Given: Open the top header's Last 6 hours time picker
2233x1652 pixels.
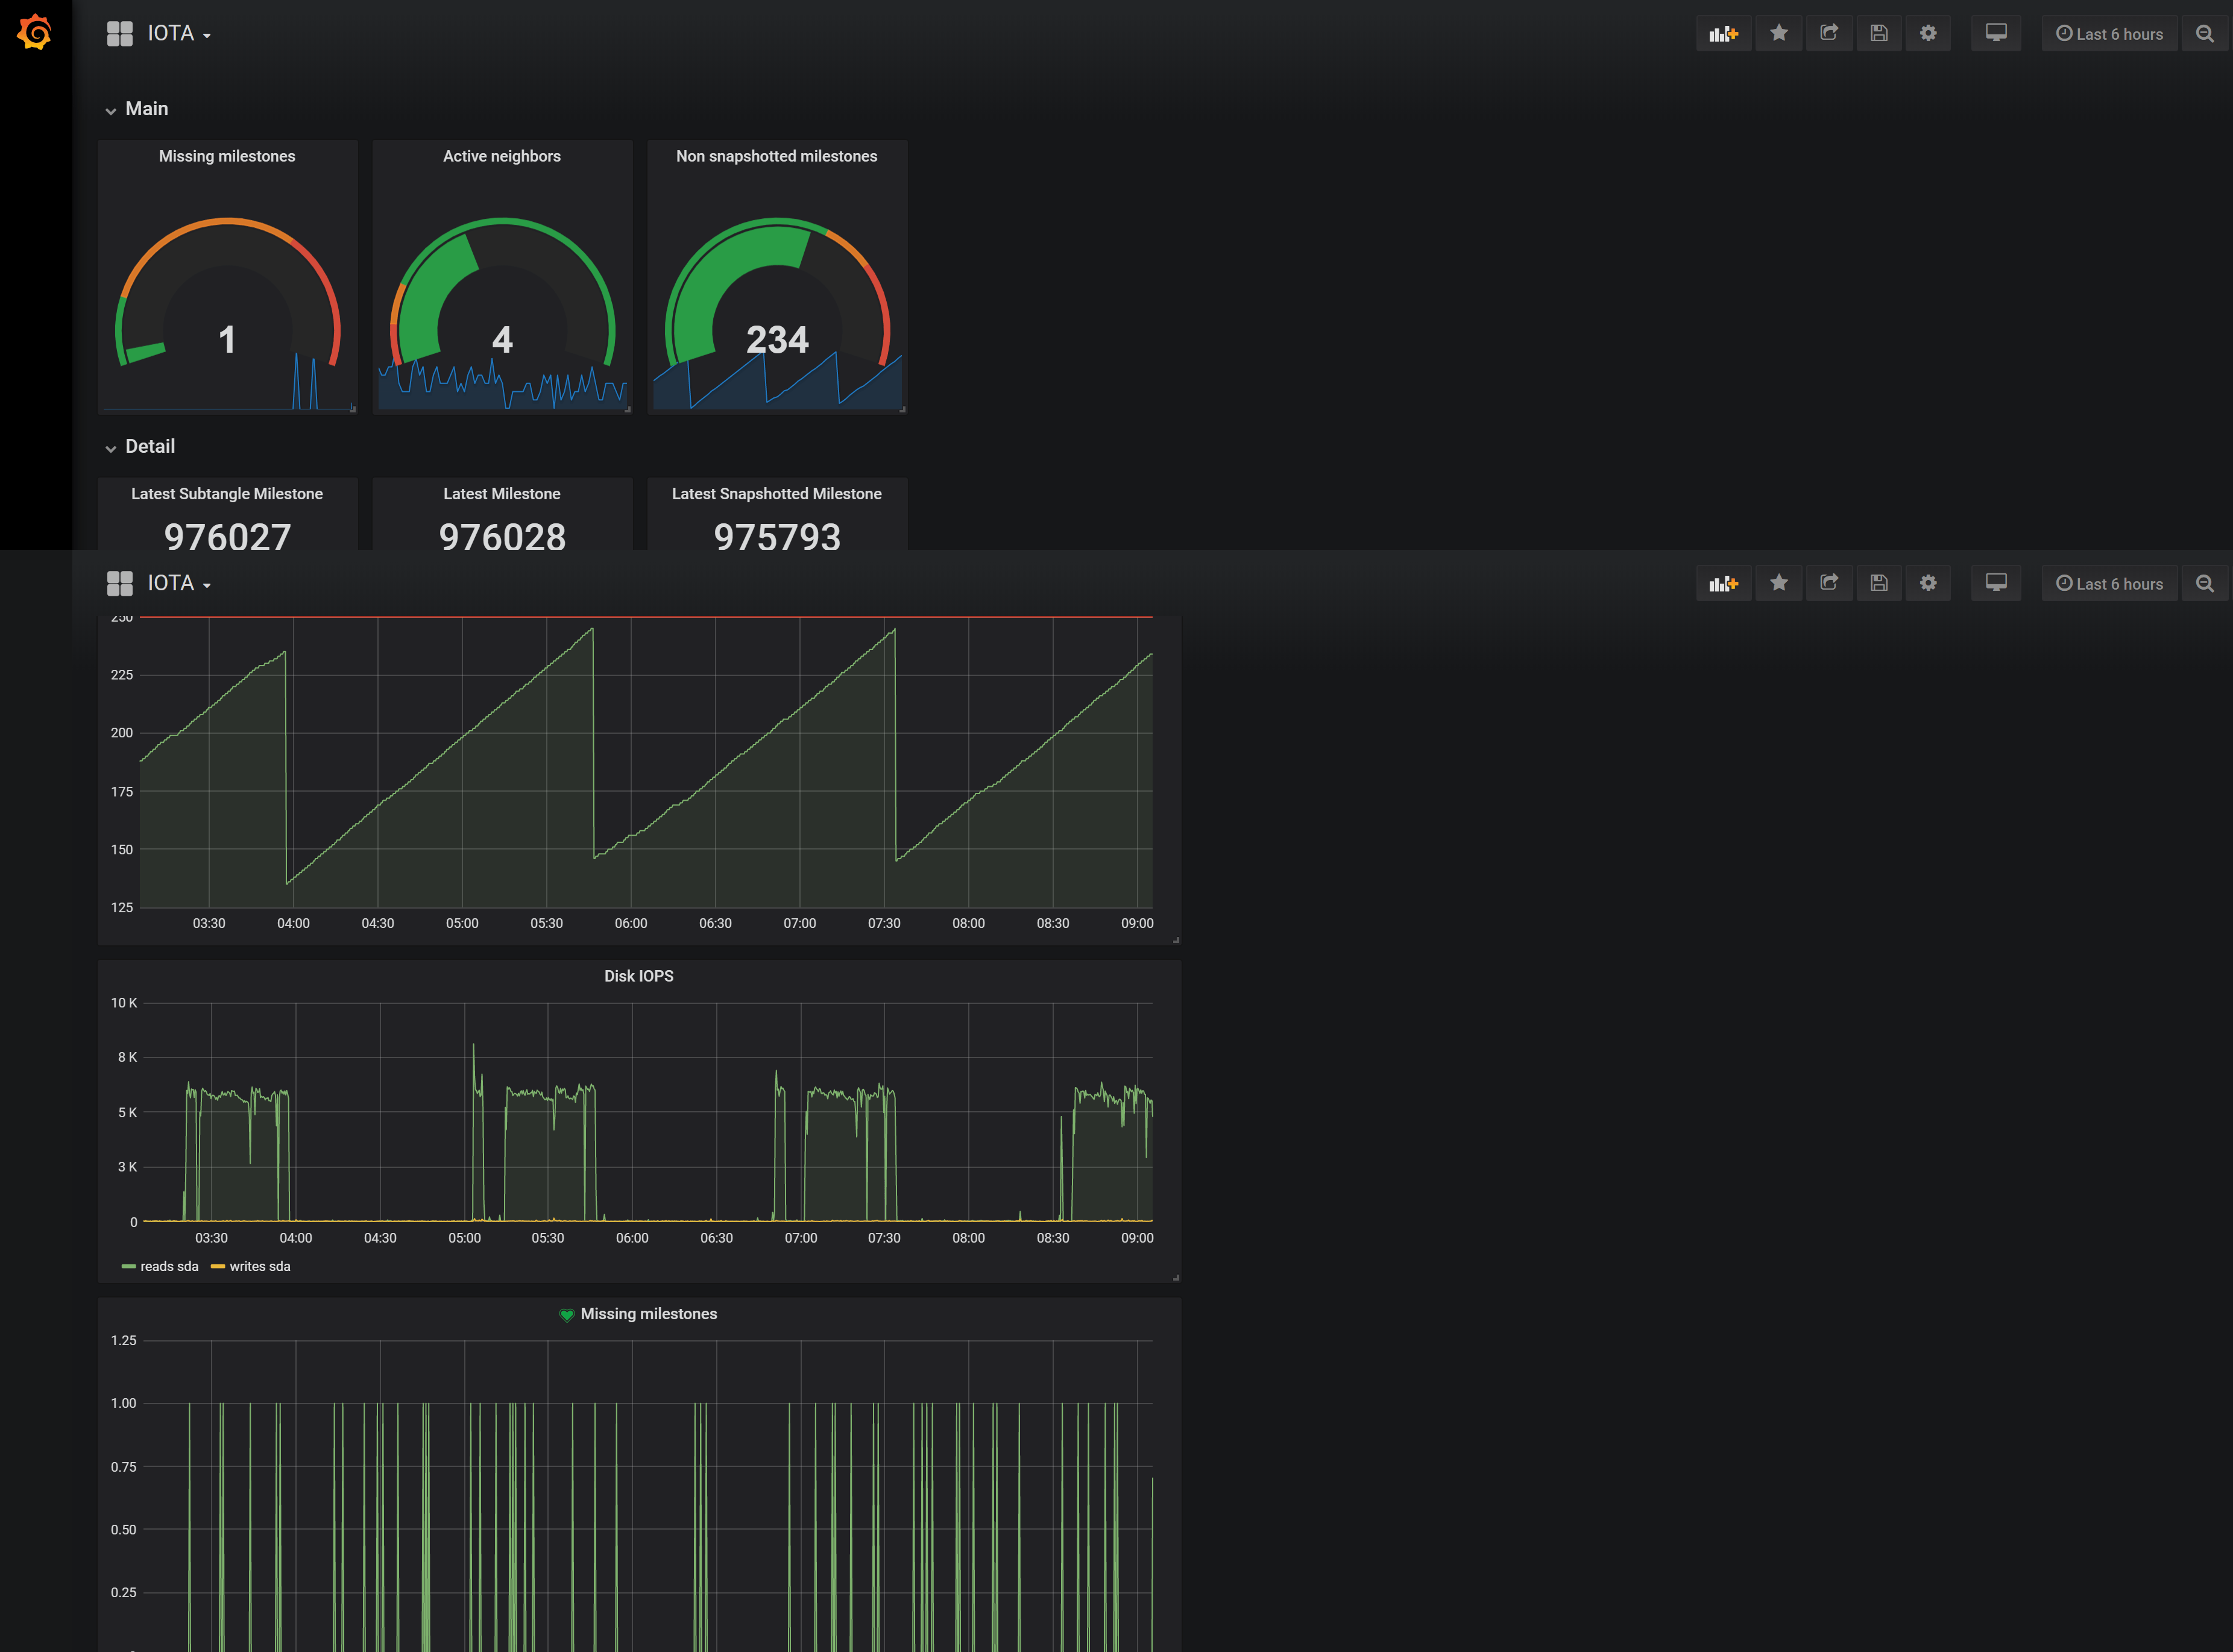Looking at the screenshot, I should point(2109,34).
